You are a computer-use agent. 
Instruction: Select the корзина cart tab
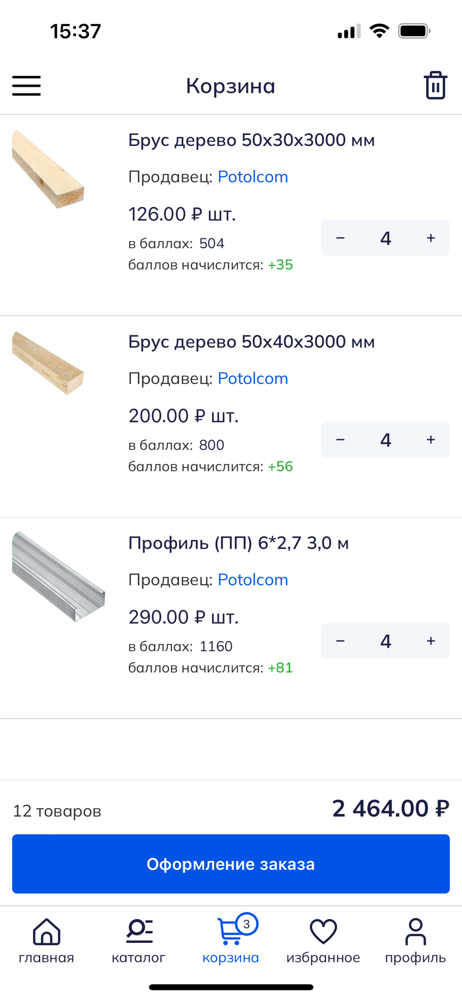point(231,940)
